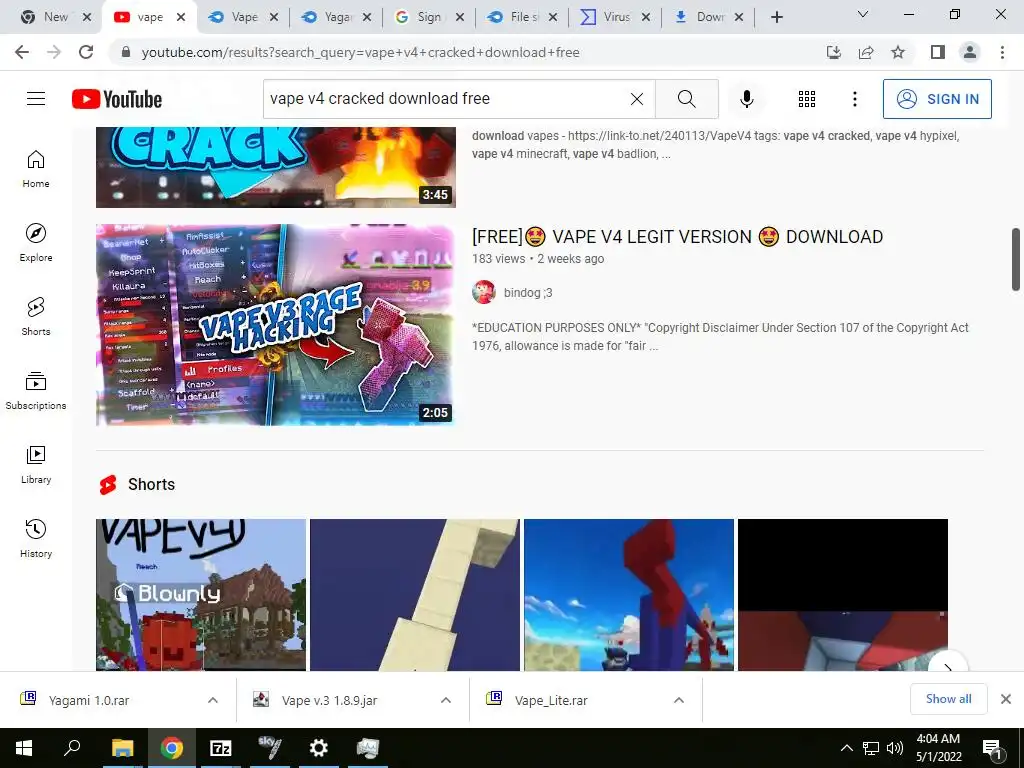This screenshot has width=1024, height=768.
Task: Switch to the Vape tab
Action: pyautogui.click(x=244, y=17)
